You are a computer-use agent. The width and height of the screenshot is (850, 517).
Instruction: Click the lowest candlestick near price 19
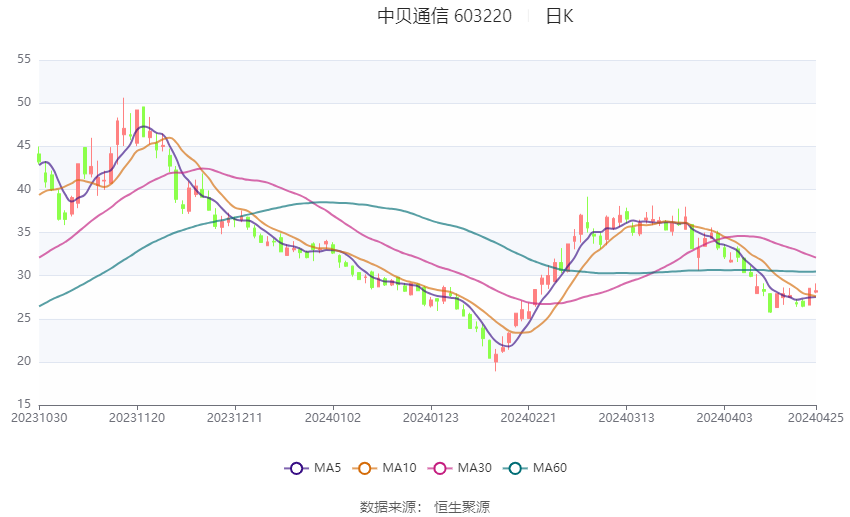point(495,360)
